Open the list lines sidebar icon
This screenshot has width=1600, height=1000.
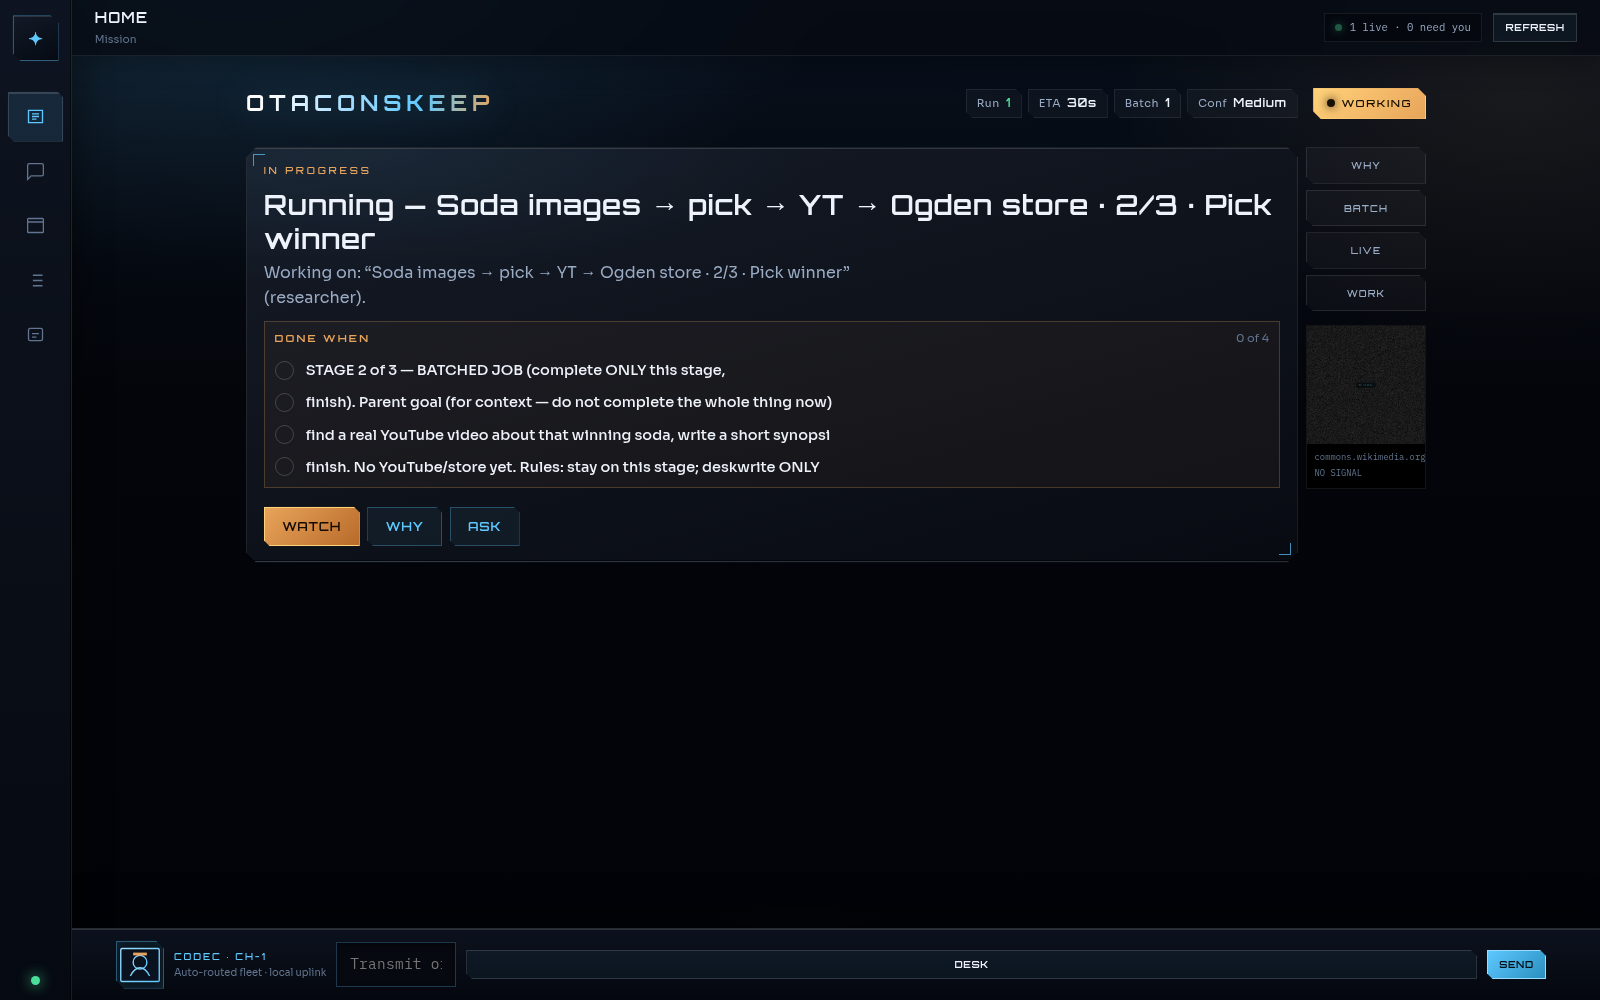(x=36, y=280)
